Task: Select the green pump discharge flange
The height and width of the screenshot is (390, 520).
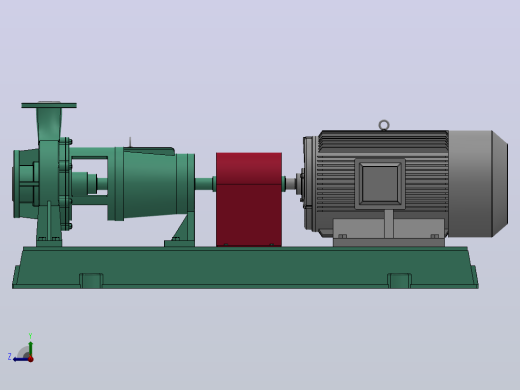Action: (x=49, y=105)
